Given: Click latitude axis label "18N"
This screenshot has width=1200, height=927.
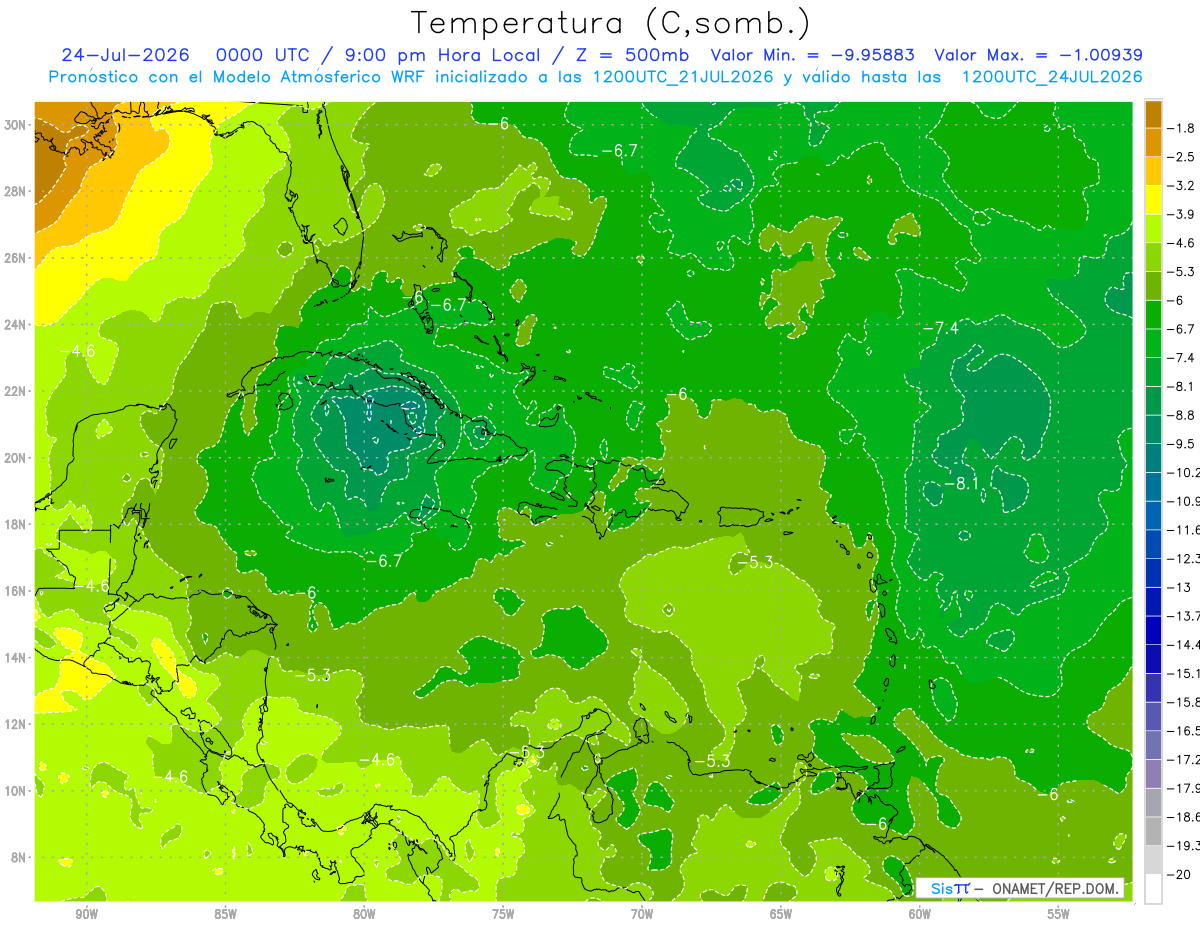Looking at the screenshot, I should [x=17, y=524].
